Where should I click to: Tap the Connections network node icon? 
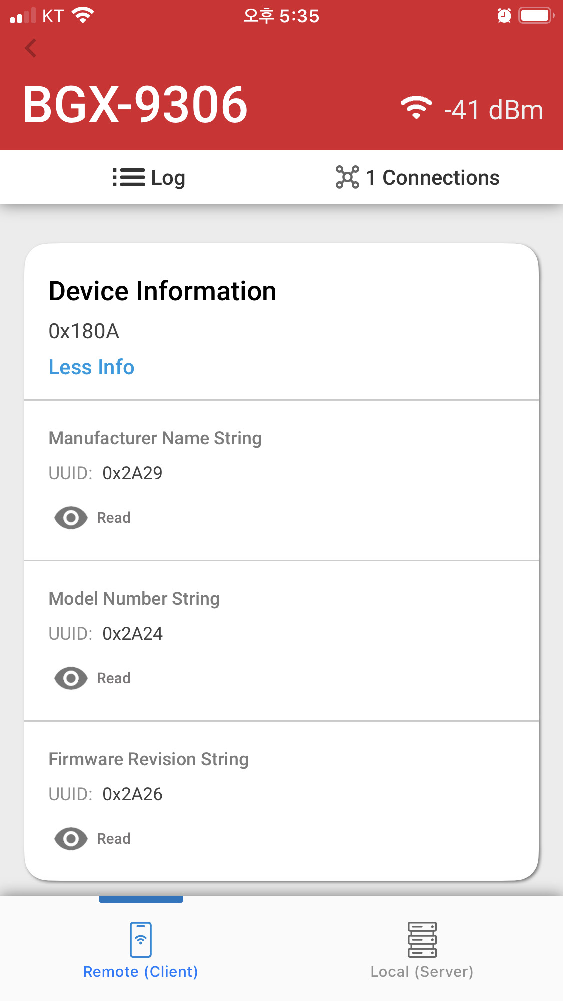(x=347, y=177)
